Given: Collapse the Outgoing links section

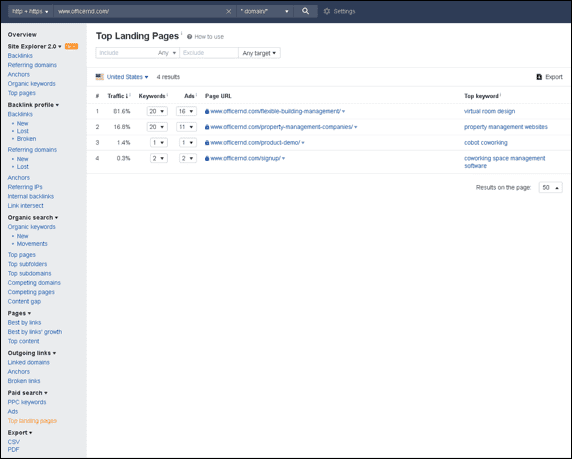Looking at the screenshot, I should 32,353.
